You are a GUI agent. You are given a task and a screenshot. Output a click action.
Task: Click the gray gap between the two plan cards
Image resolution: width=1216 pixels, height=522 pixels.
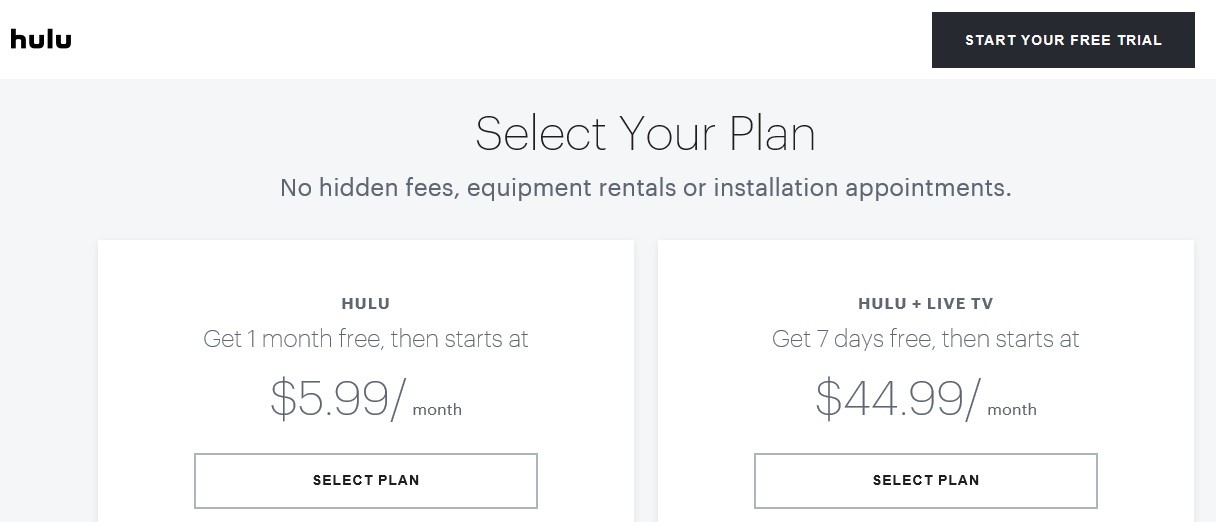[x=646, y=380]
